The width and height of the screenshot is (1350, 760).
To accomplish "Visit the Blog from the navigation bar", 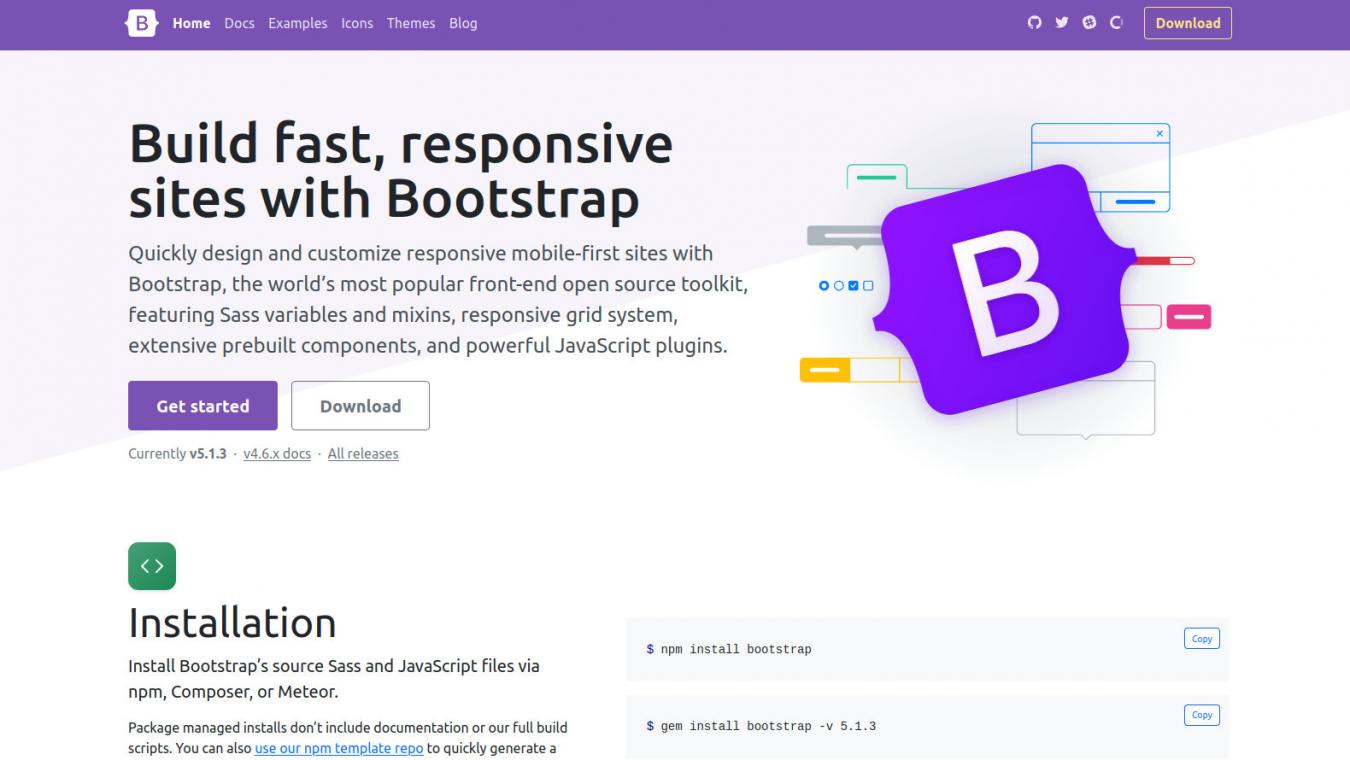I will (x=462, y=23).
